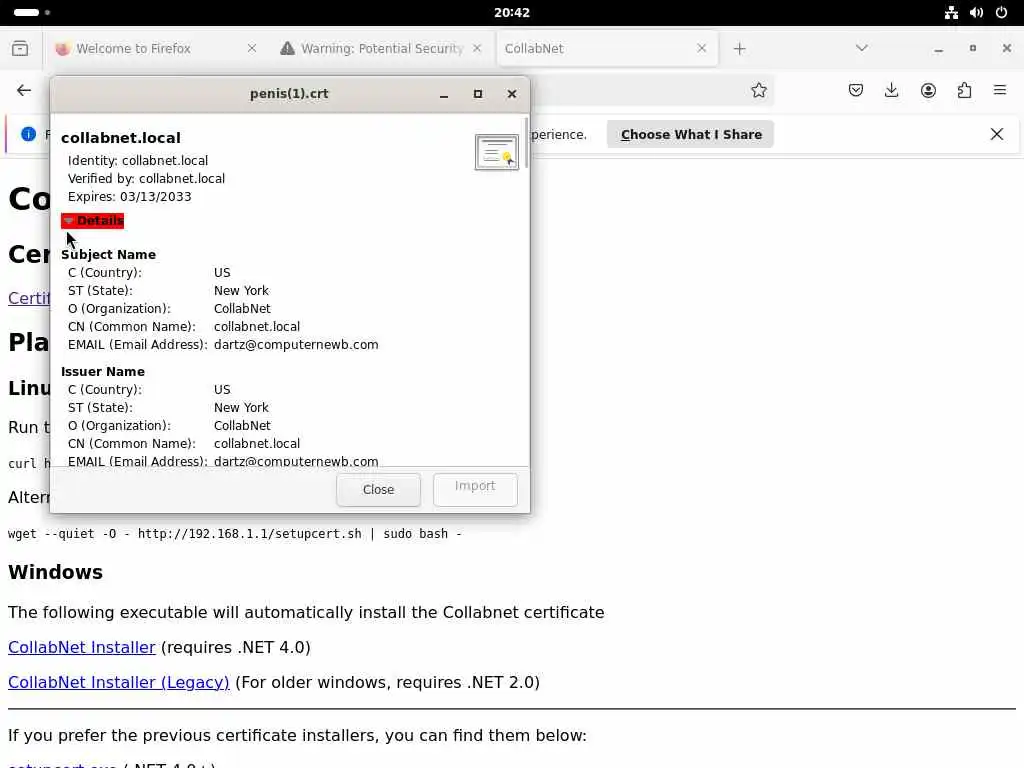Click the wget setupcert.sh command text
The image size is (1024, 768).
click(234, 534)
